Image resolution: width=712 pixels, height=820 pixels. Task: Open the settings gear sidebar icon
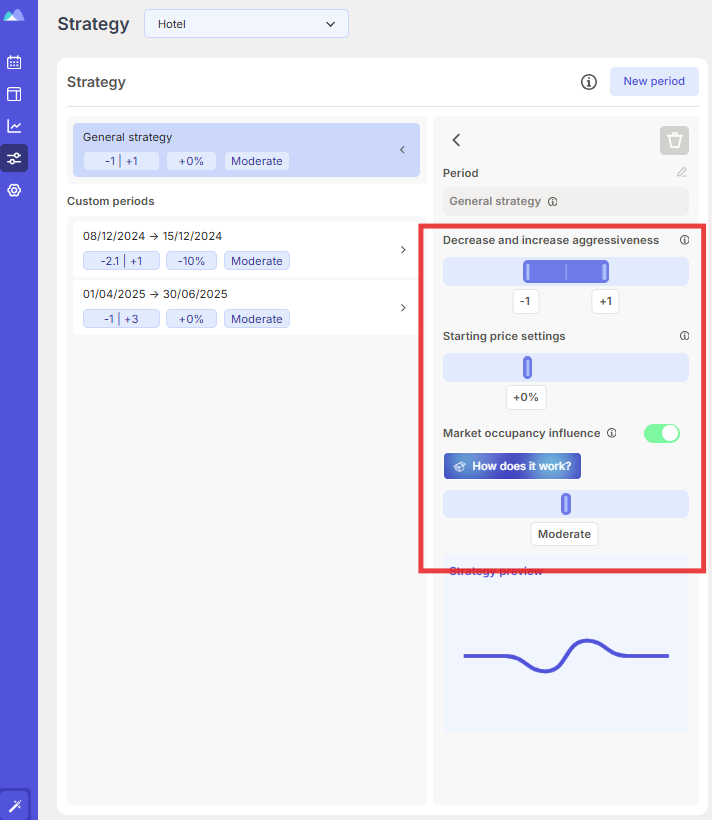14,190
